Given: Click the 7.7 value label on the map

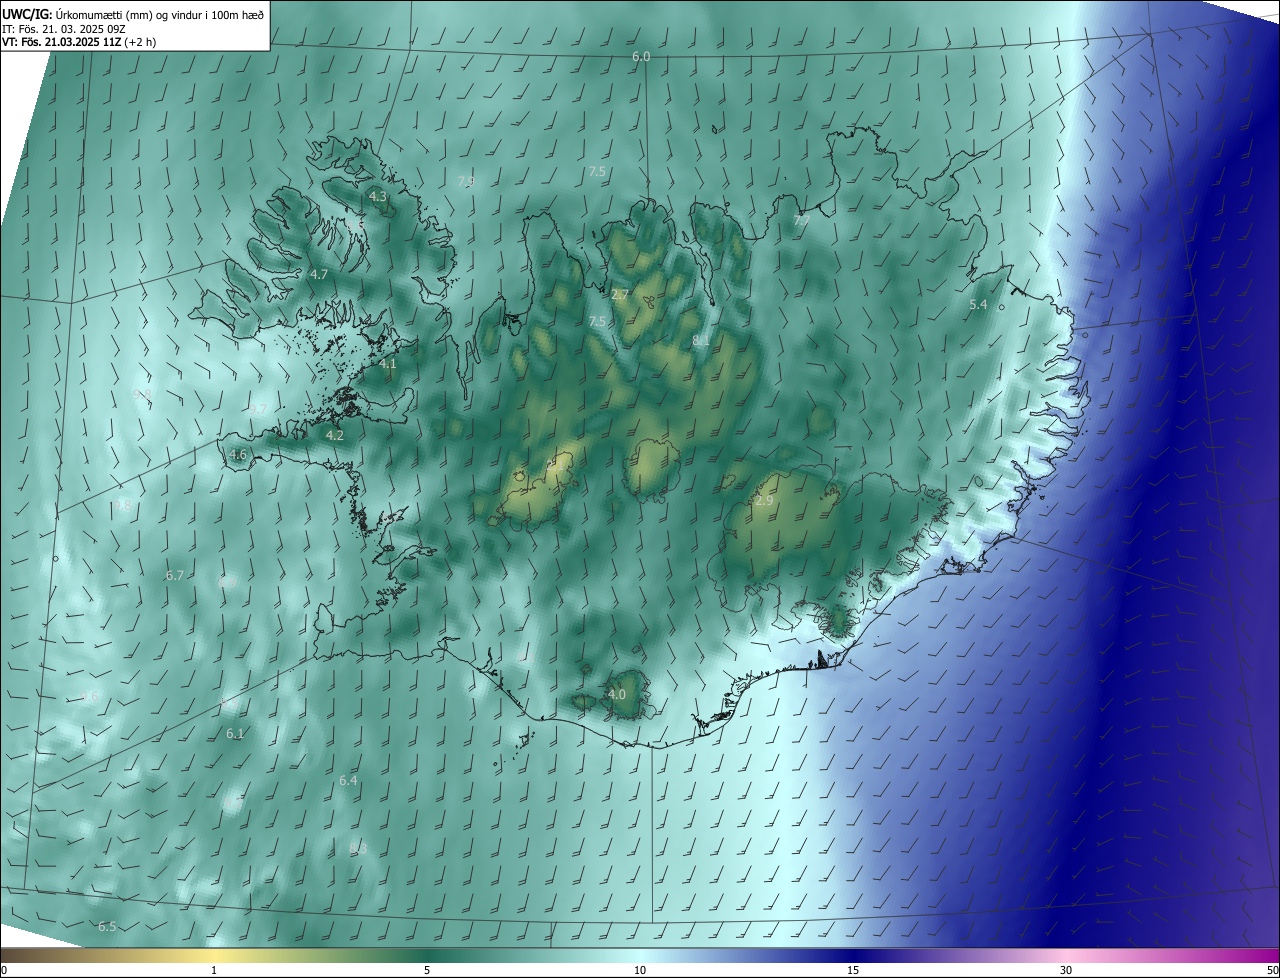Looking at the screenshot, I should point(802,221).
